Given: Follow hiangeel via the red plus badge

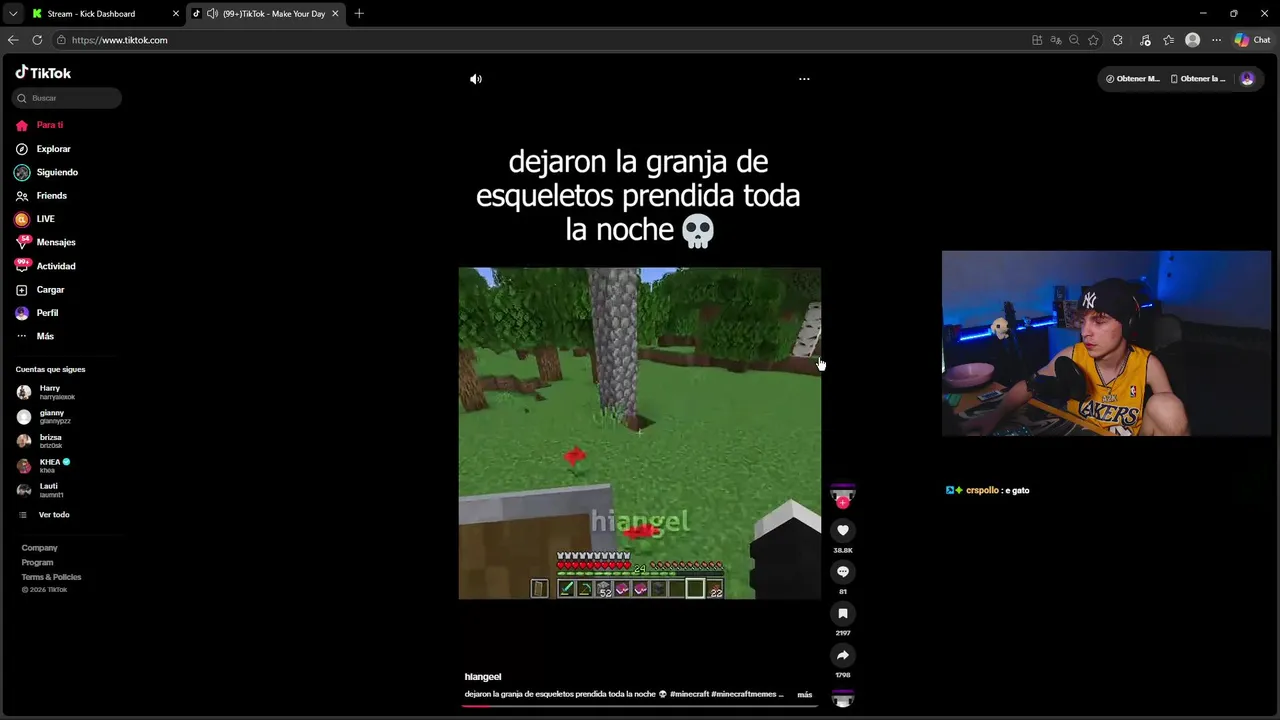Looking at the screenshot, I should pos(843,503).
